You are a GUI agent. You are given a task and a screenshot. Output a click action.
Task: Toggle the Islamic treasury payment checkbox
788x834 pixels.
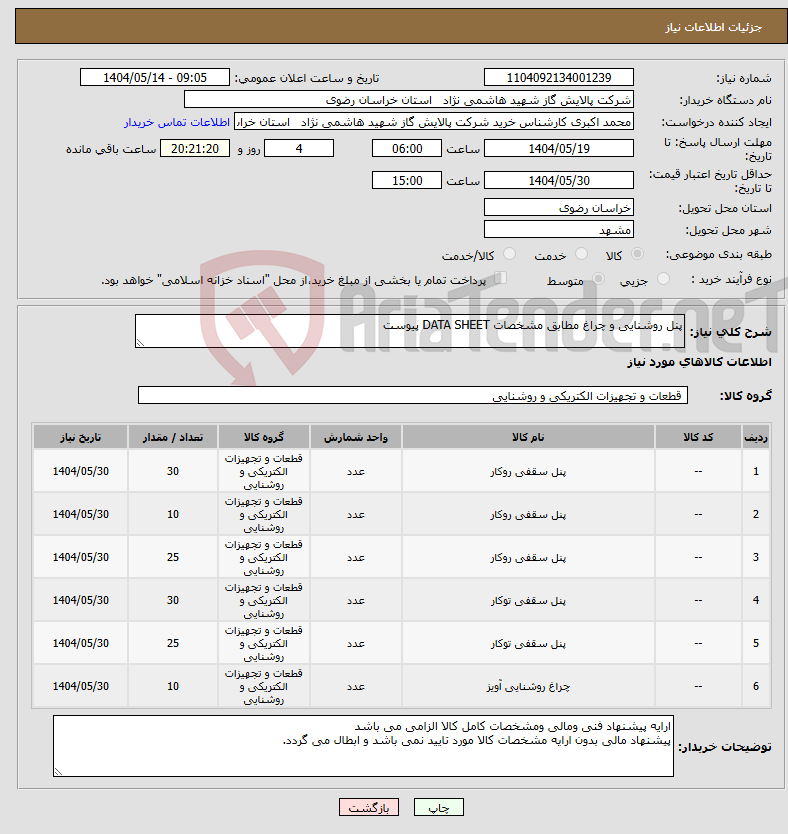coord(500,278)
